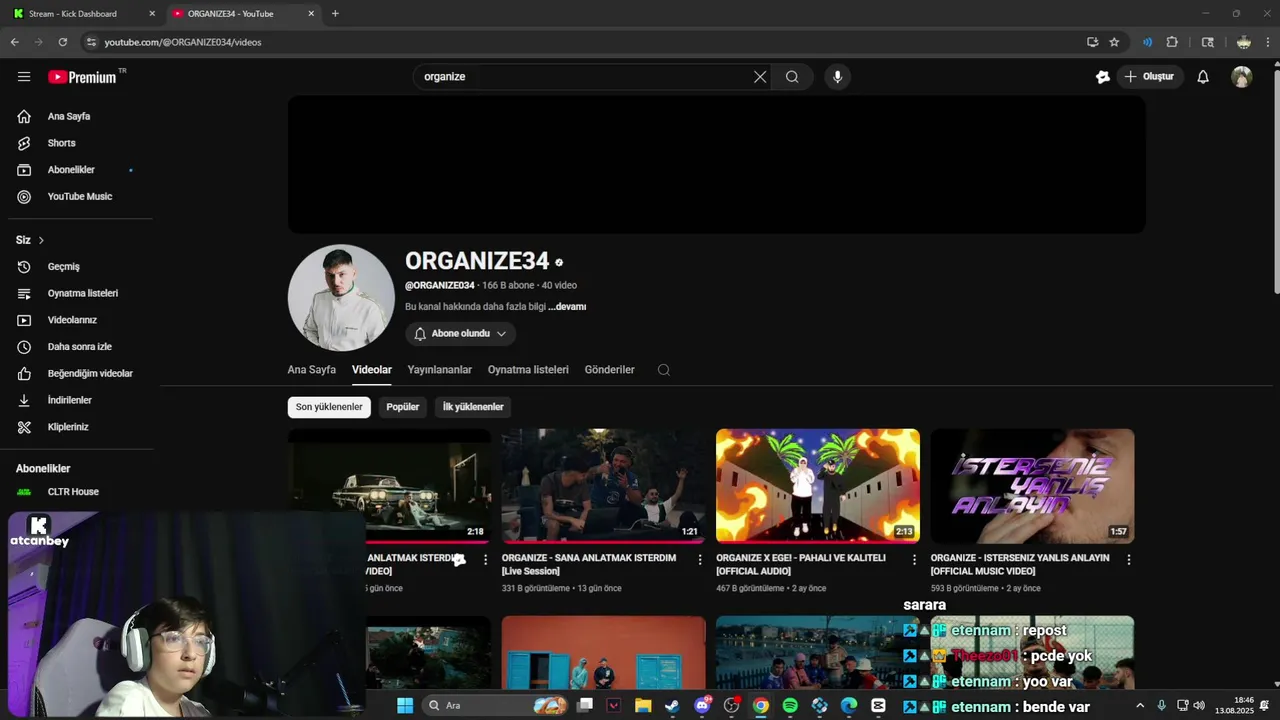Open the Gönderiler tab
1280x720 pixels.
point(610,370)
